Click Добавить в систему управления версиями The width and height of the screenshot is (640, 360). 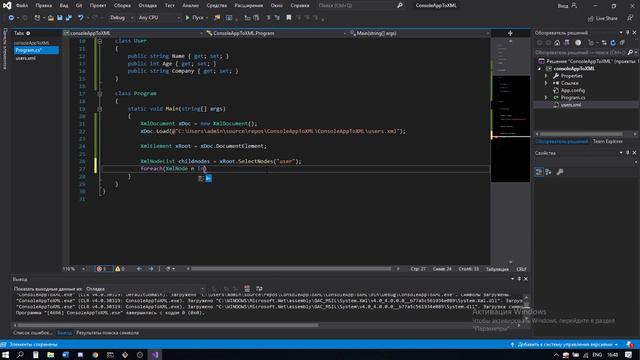[x=564, y=344]
